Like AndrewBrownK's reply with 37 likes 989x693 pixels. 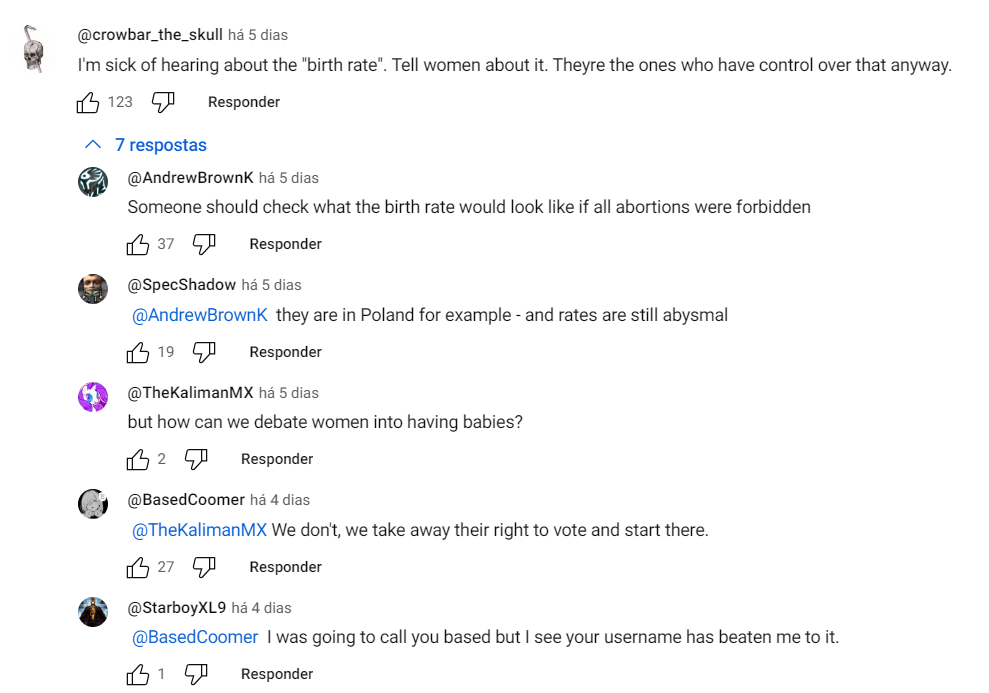138,244
